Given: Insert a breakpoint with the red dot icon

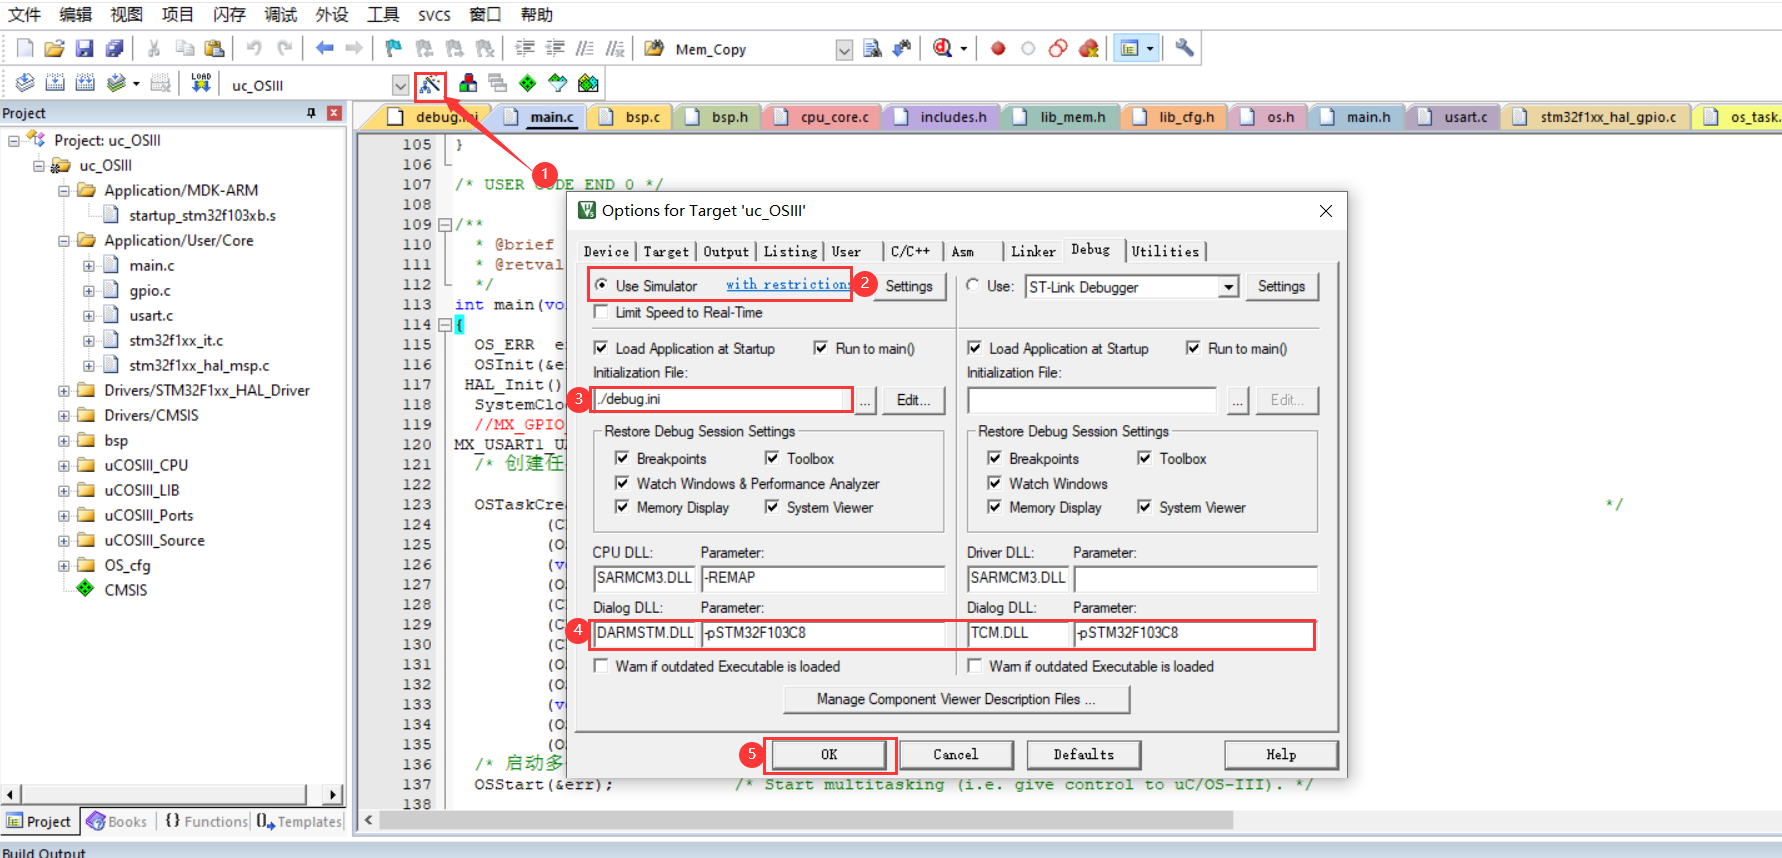Looking at the screenshot, I should [x=998, y=48].
